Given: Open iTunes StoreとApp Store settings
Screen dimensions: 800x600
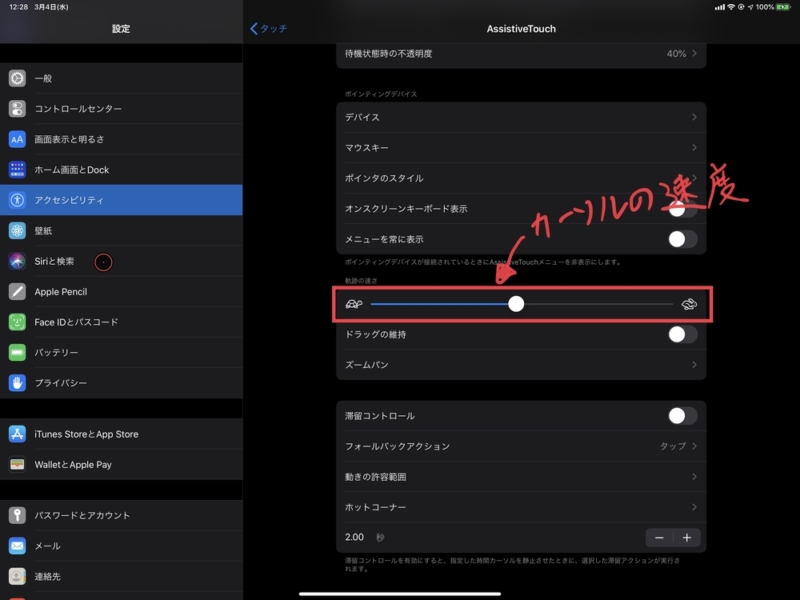Looking at the screenshot, I should click(x=121, y=434).
